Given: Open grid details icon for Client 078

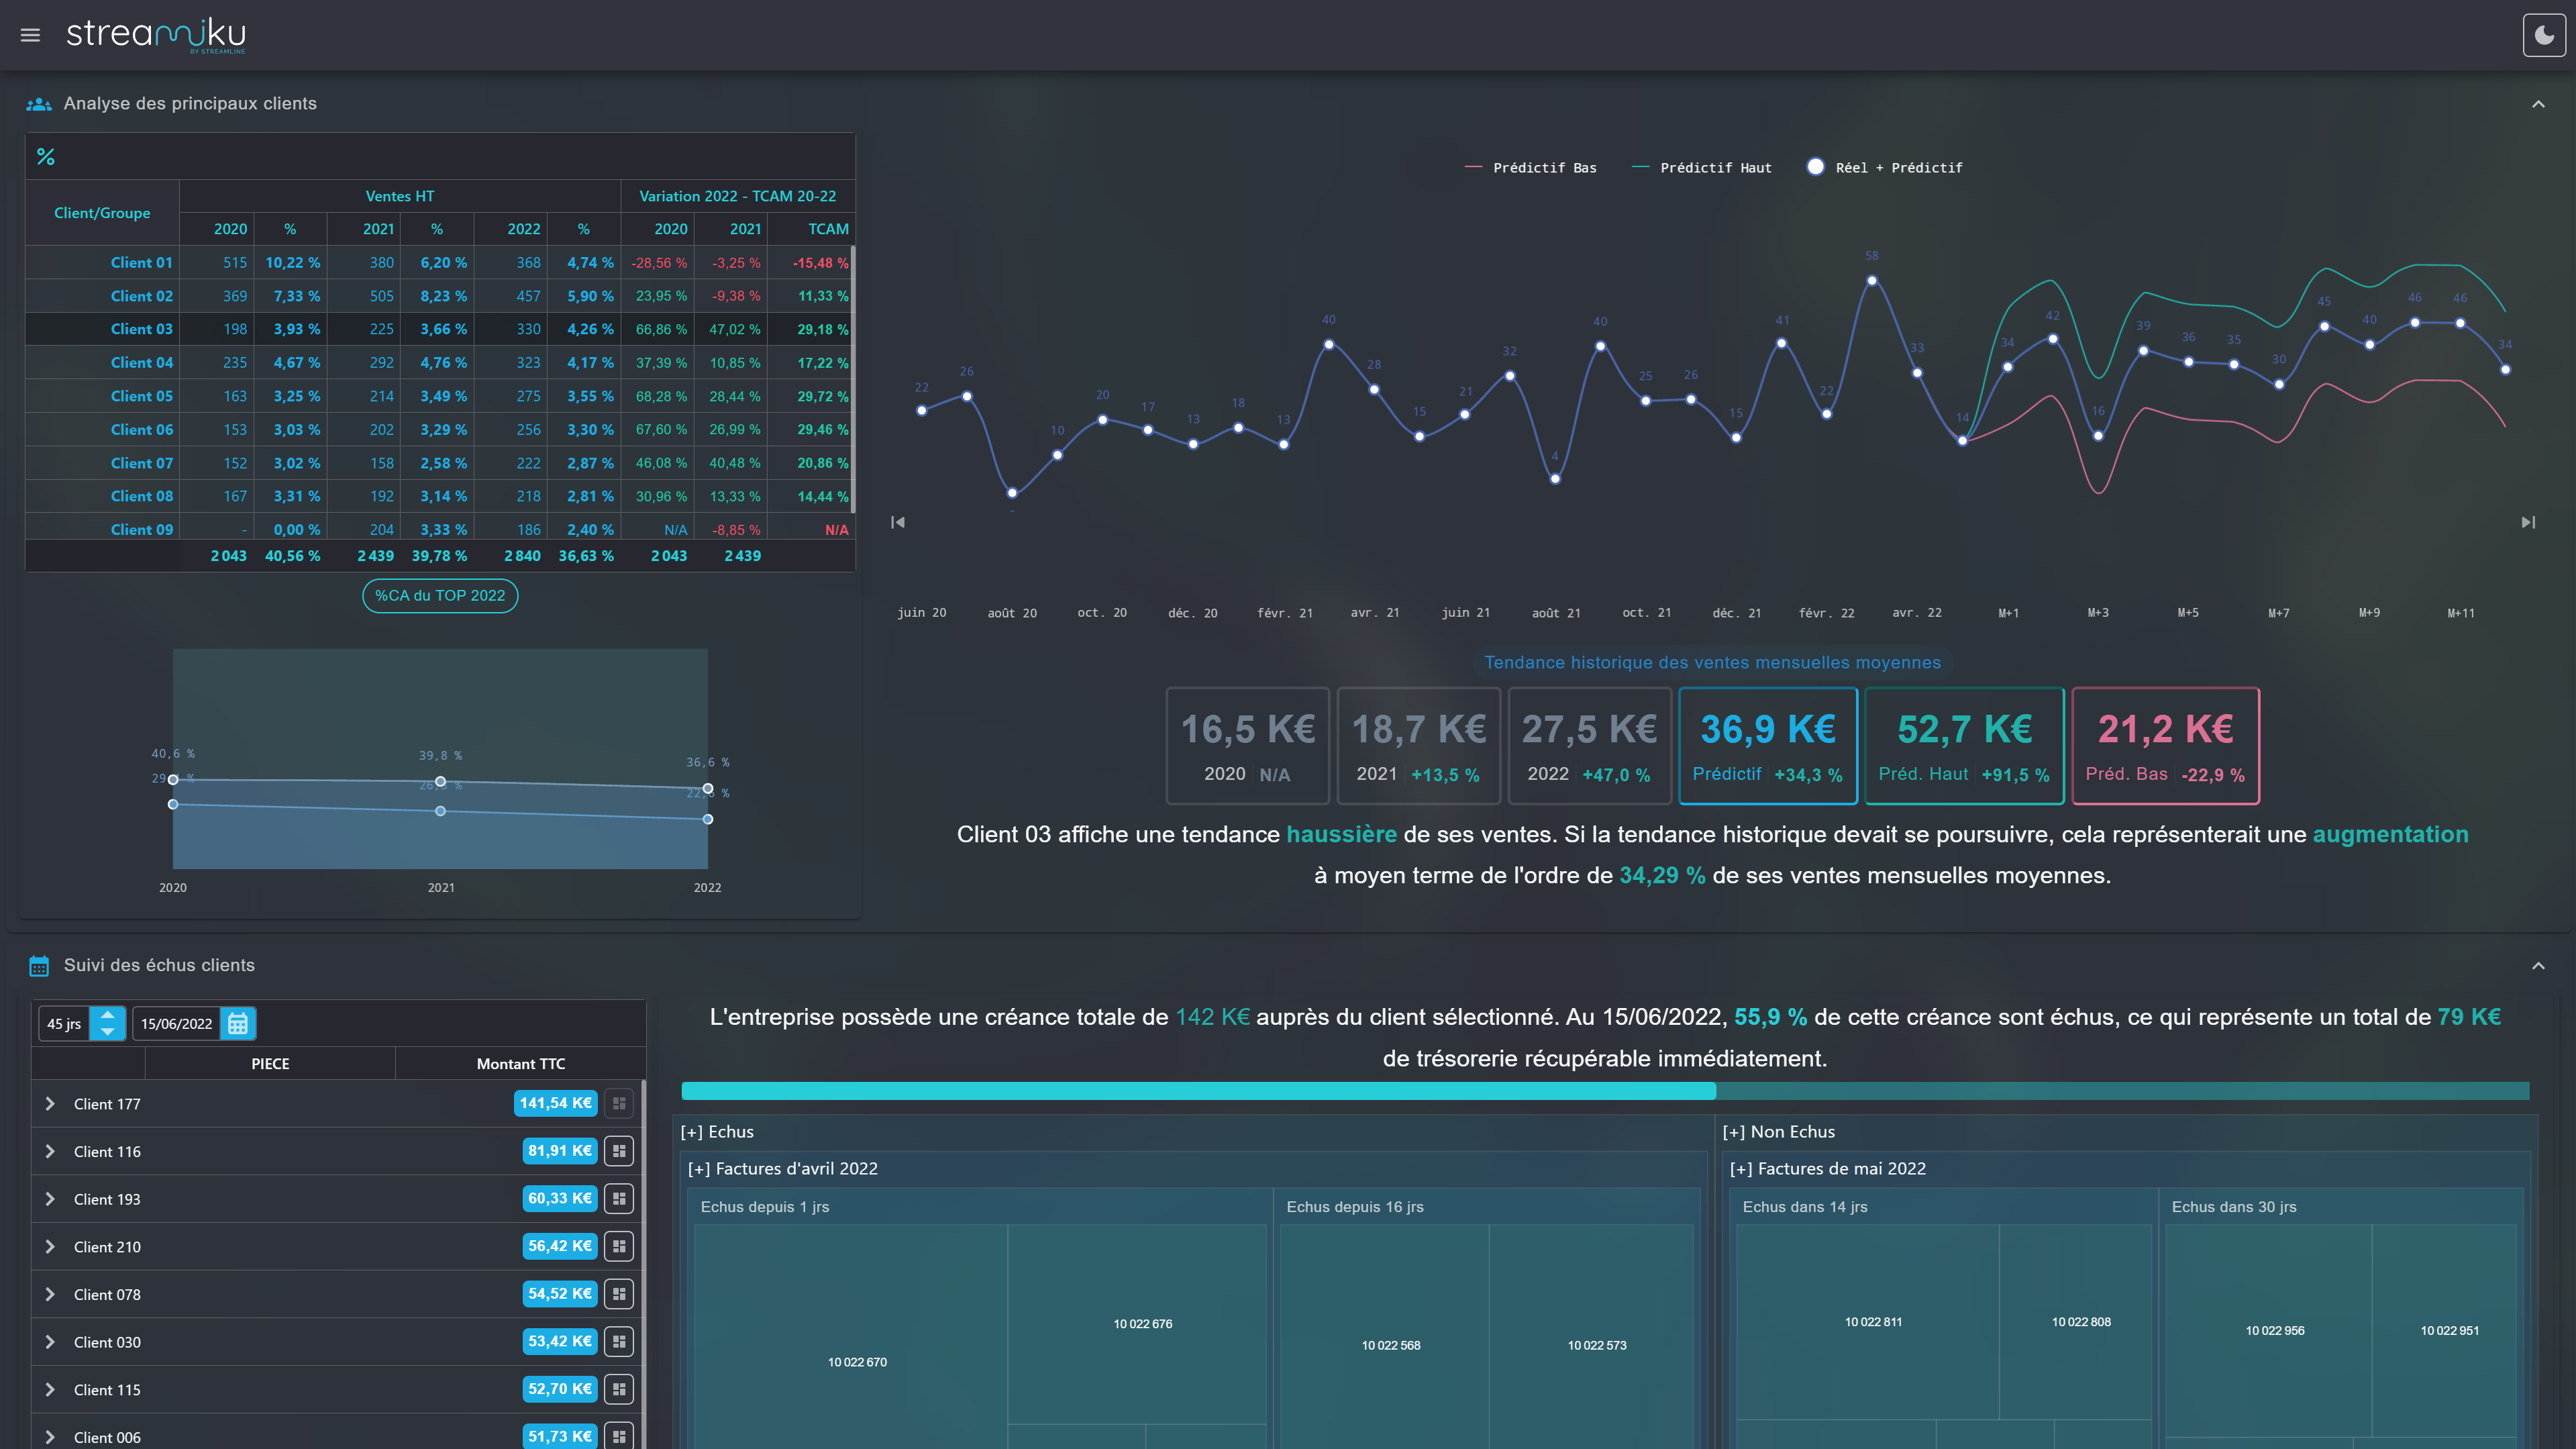Looking at the screenshot, I should click(x=619, y=1294).
